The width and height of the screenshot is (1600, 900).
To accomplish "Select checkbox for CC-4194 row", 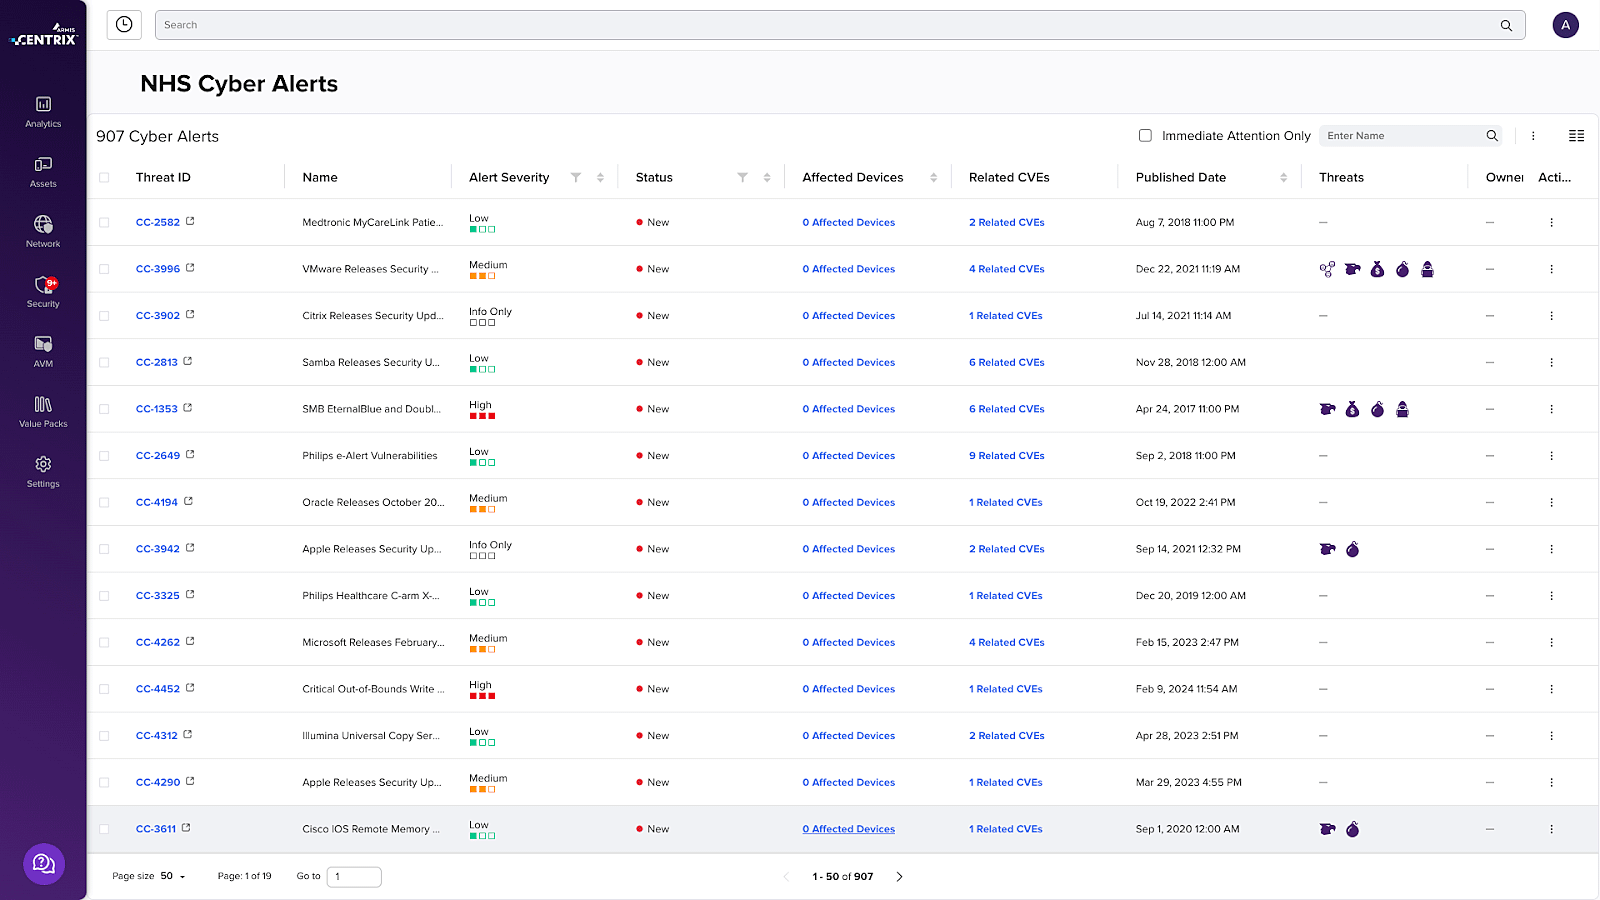I will pyautogui.click(x=104, y=502).
